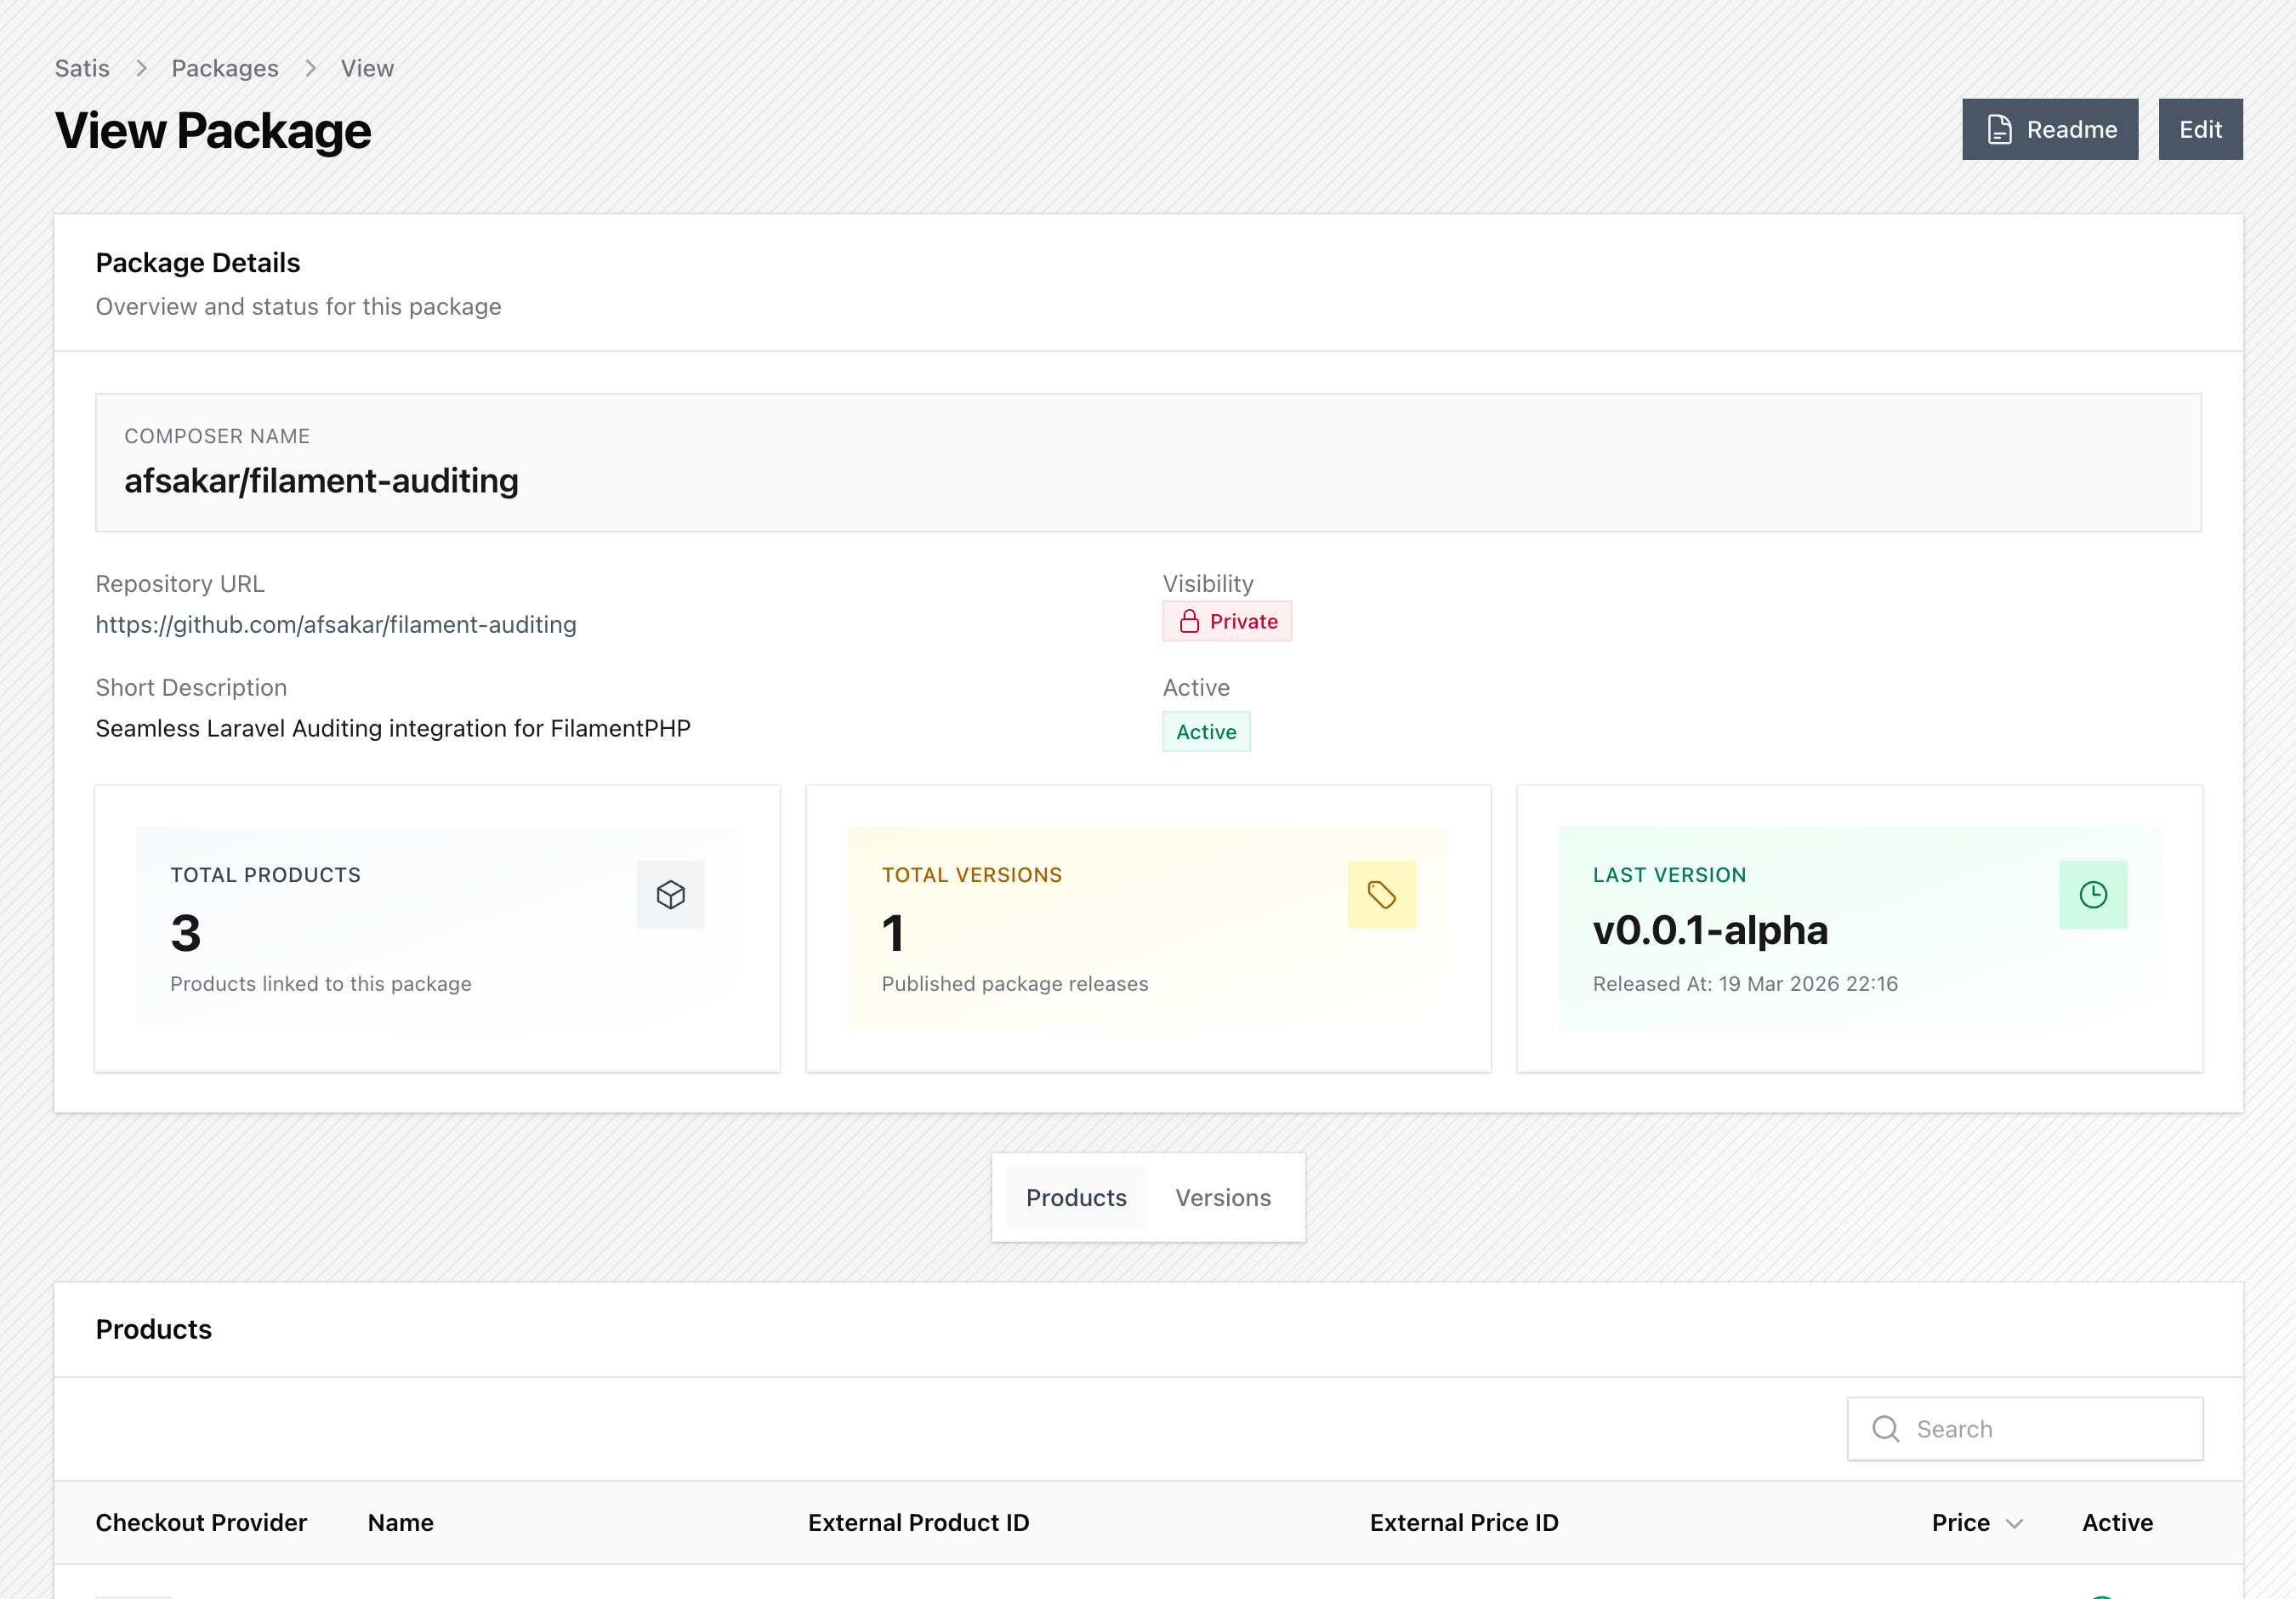This screenshot has height=1599, width=2296.
Task: Sort by Price using the chevron arrow
Action: click(x=2014, y=1523)
